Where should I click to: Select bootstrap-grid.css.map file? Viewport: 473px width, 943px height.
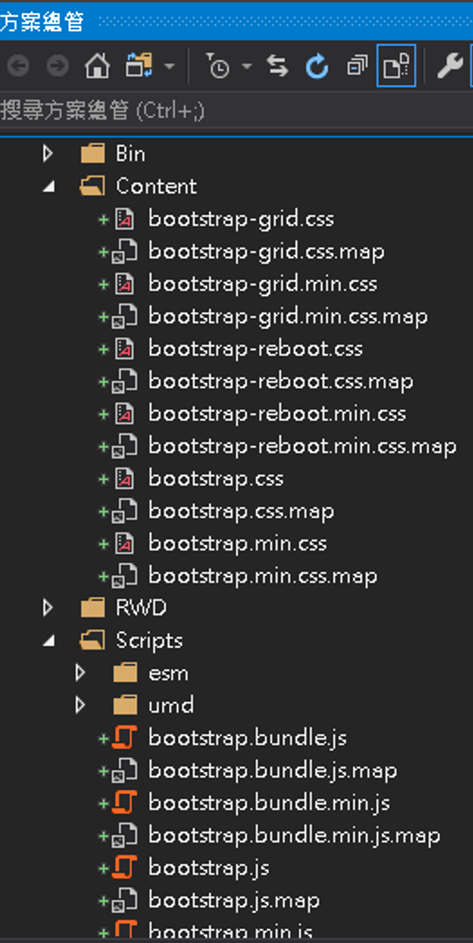click(267, 251)
